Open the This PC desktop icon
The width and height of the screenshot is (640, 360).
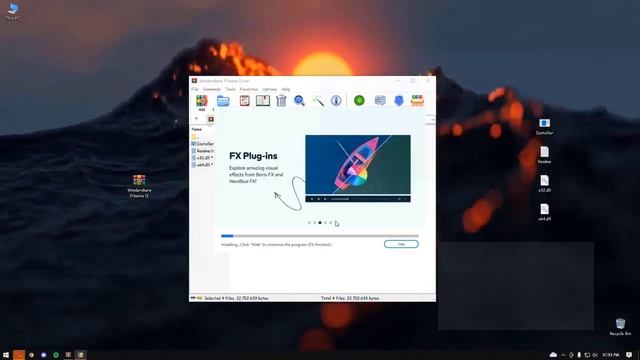13,11
